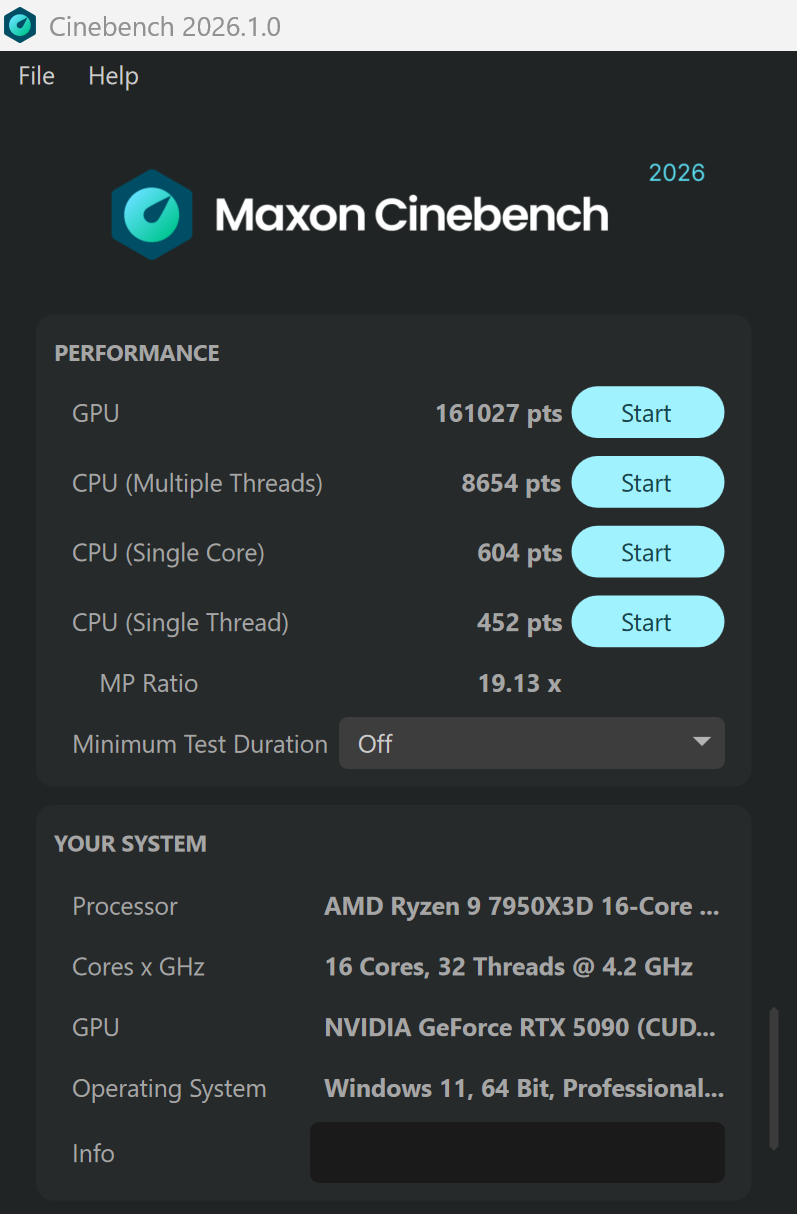797x1214 pixels.
Task: Open the Help menu
Action: point(112,75)
